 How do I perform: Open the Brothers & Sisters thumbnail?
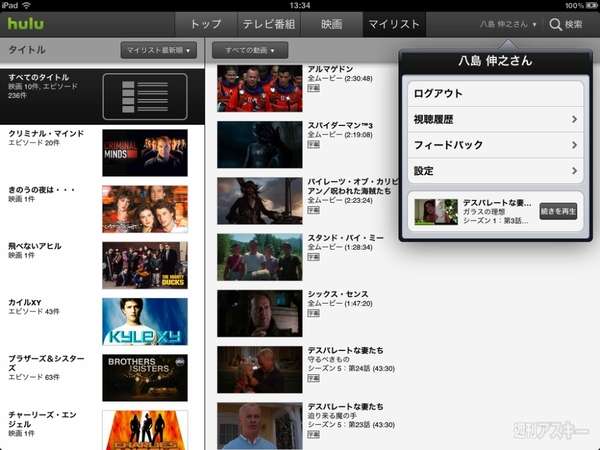coord(145,378)
